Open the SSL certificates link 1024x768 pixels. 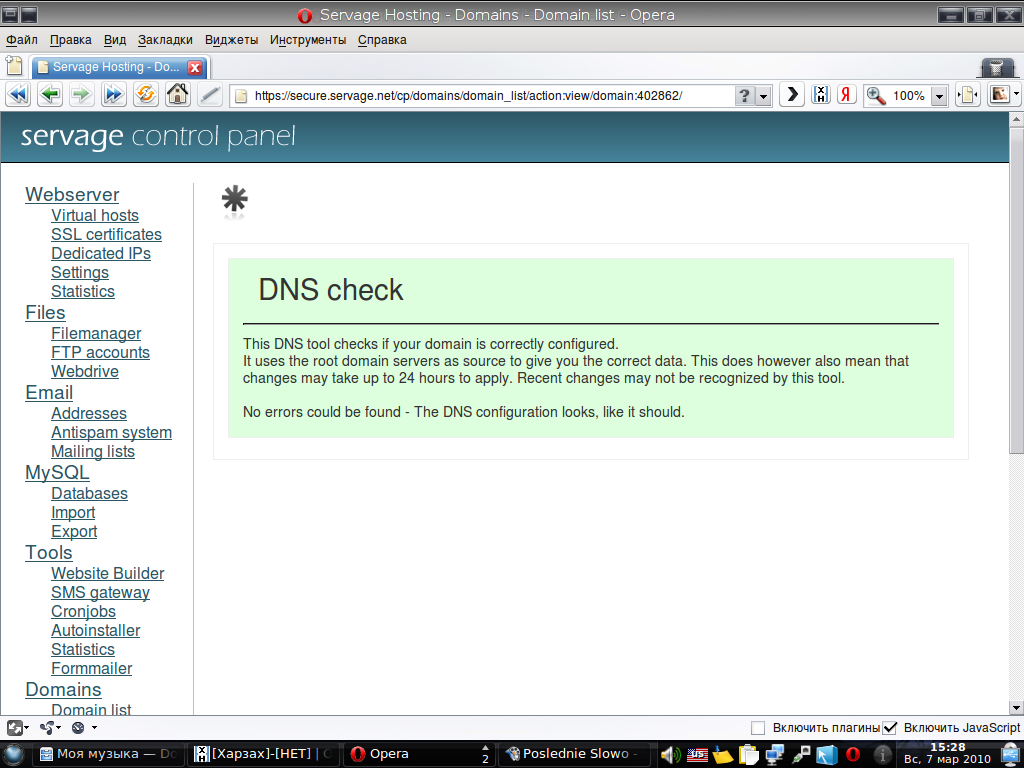pos(106,234)
